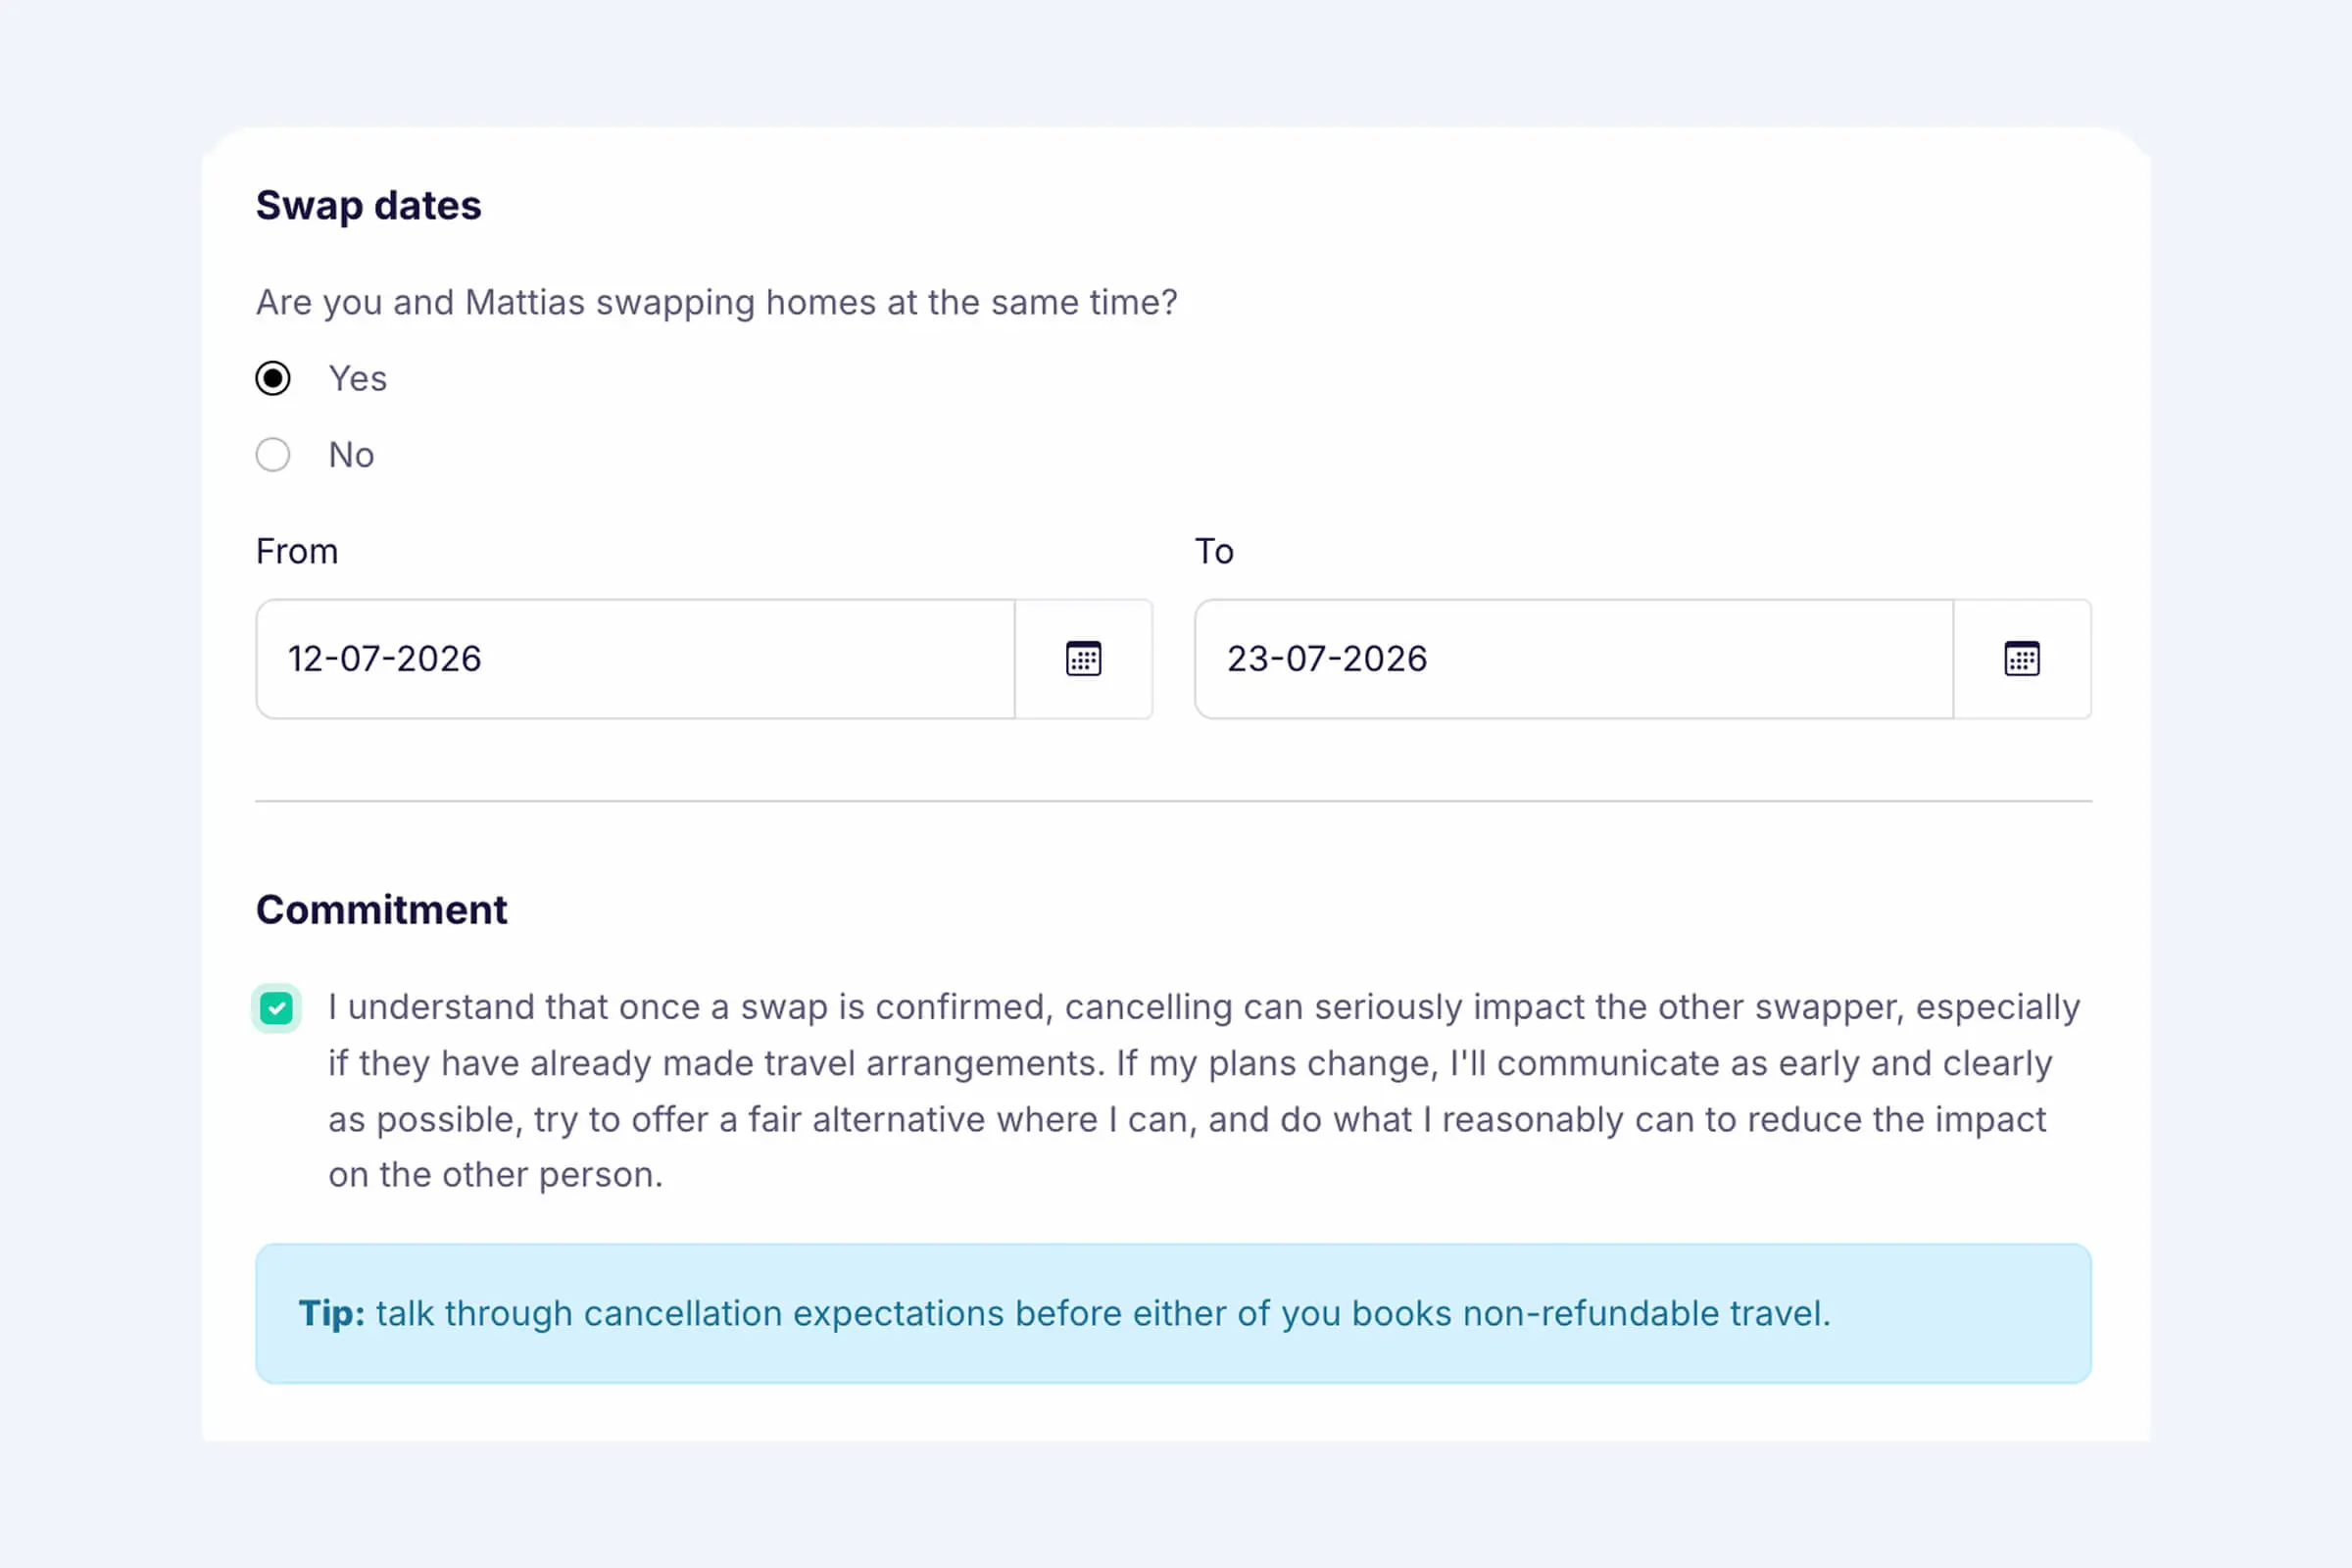The height and width of the screenshot is (1568, 2352).
Task: Click the From date field 12-07-2026
Action: [x=636, y=659]
